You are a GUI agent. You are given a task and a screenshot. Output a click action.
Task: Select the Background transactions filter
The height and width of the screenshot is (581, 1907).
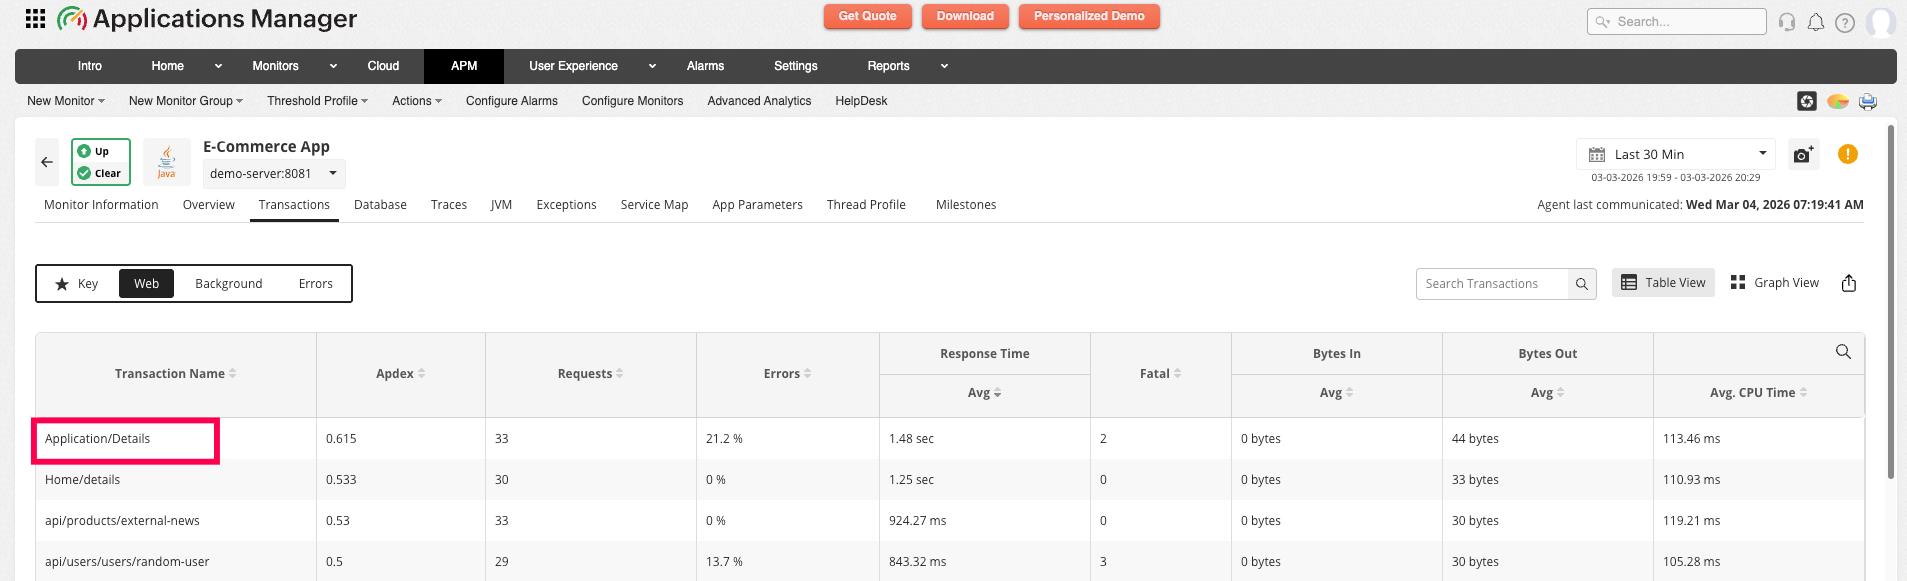point(228,284)
